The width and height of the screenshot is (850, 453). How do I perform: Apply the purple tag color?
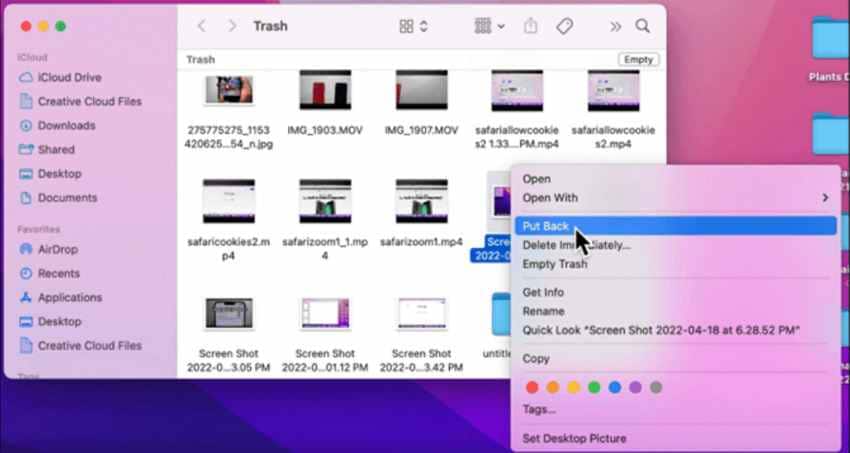click(635, 387)
